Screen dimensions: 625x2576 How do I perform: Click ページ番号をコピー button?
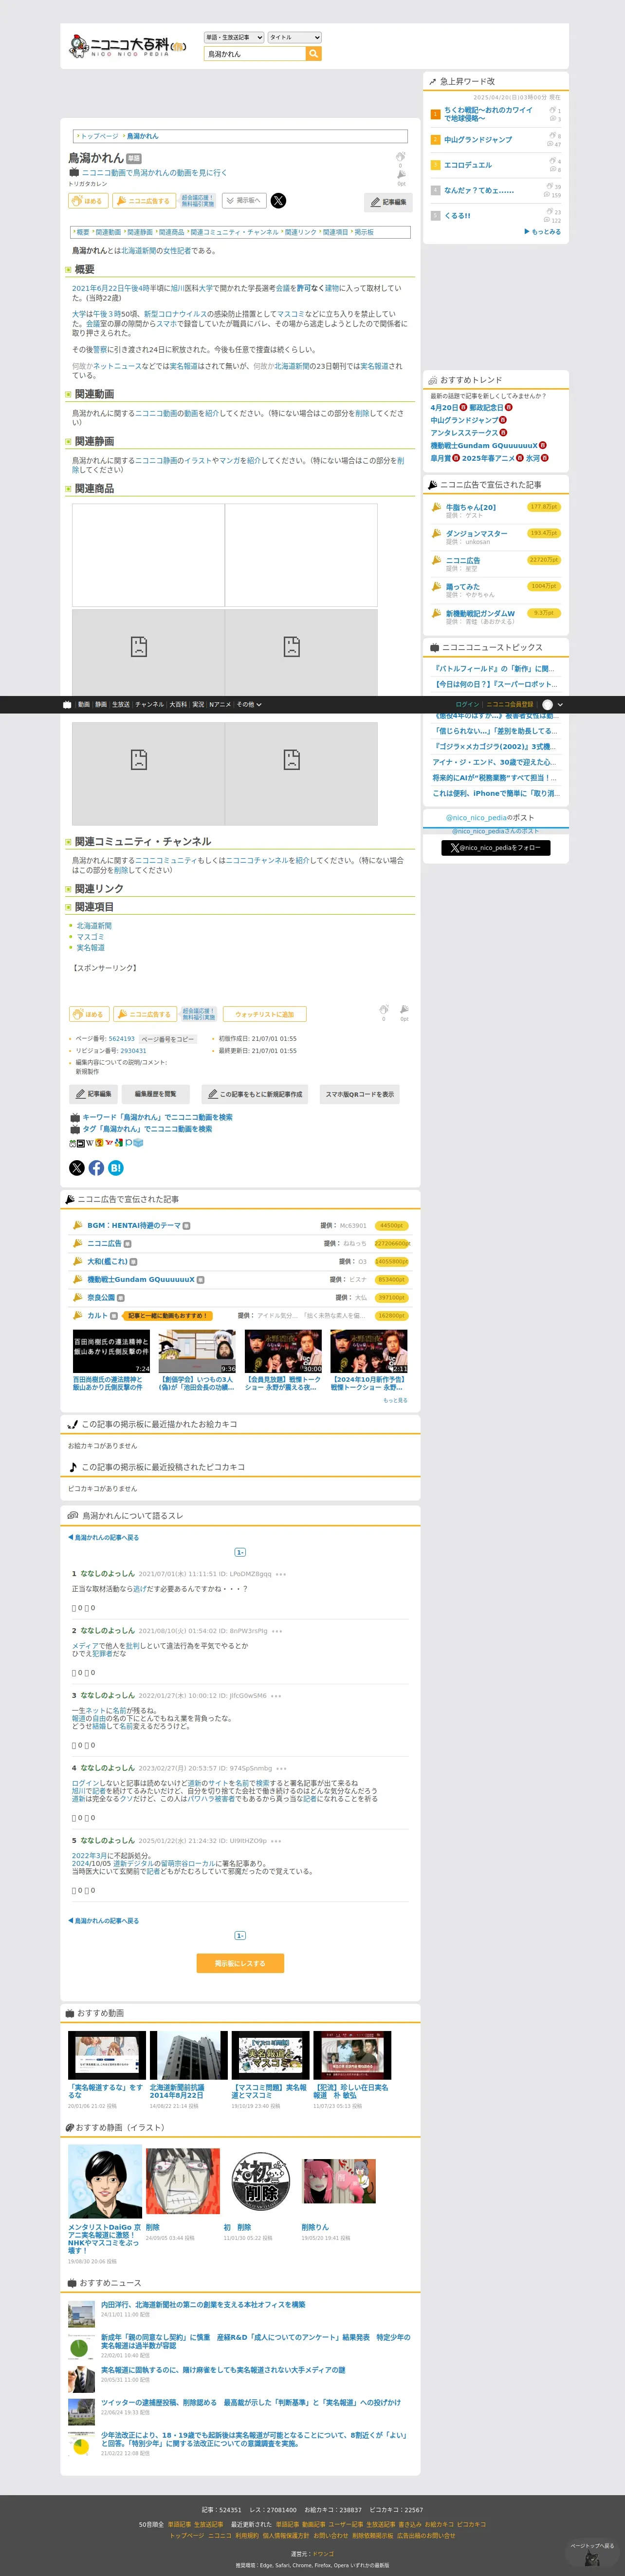click(167, 1039)
